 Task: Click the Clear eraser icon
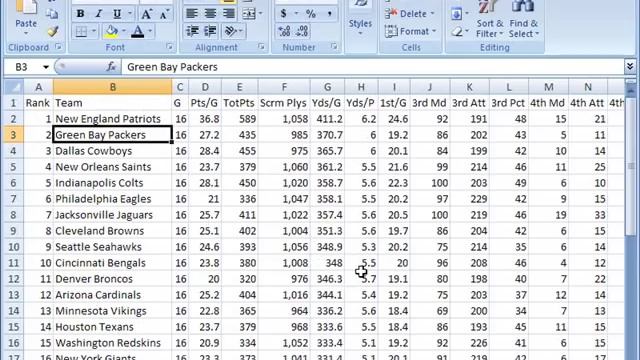point(457,31)
